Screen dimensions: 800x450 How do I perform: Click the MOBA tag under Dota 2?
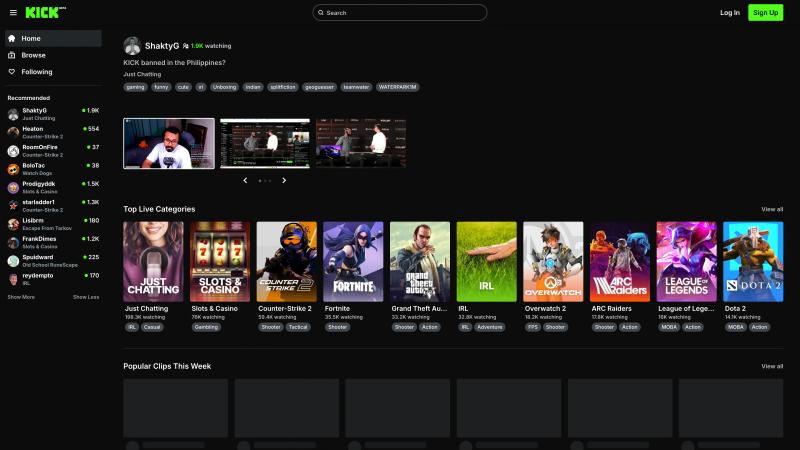pos(736,327)
